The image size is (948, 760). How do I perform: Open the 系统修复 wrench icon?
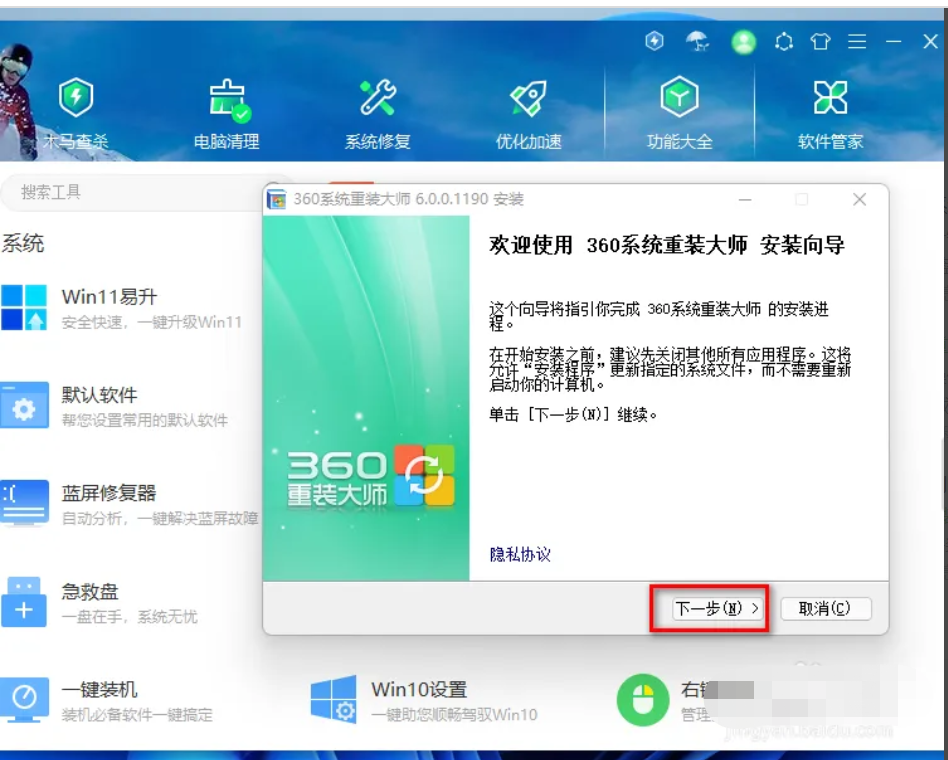(378, 97)
